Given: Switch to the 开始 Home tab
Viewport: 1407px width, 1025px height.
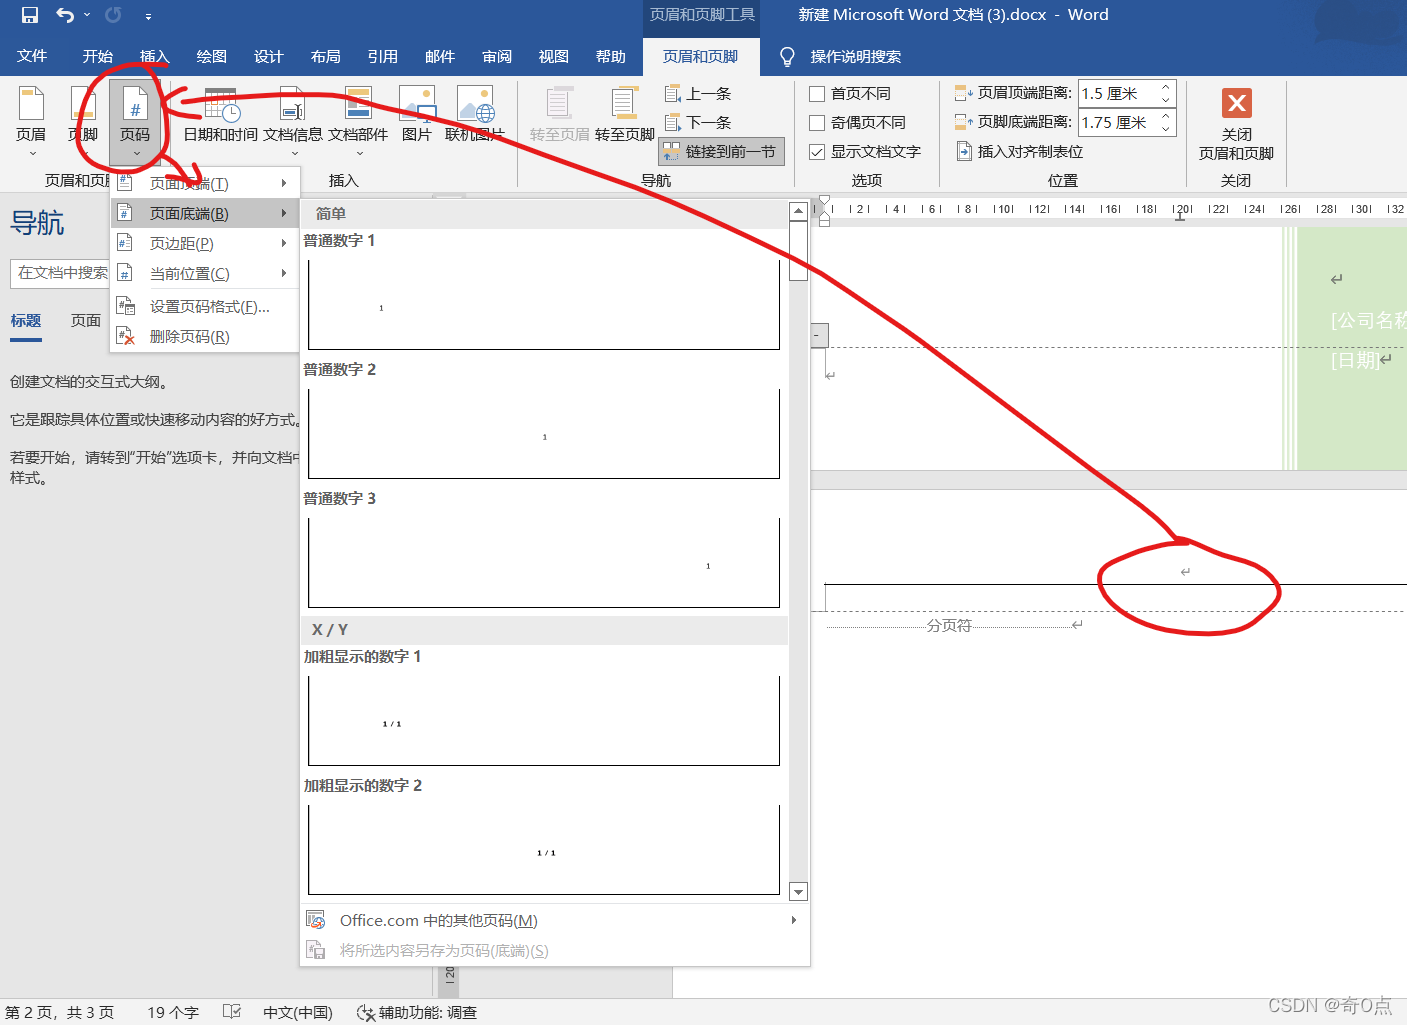Looking at the screenshot, I should pos(98,56).
